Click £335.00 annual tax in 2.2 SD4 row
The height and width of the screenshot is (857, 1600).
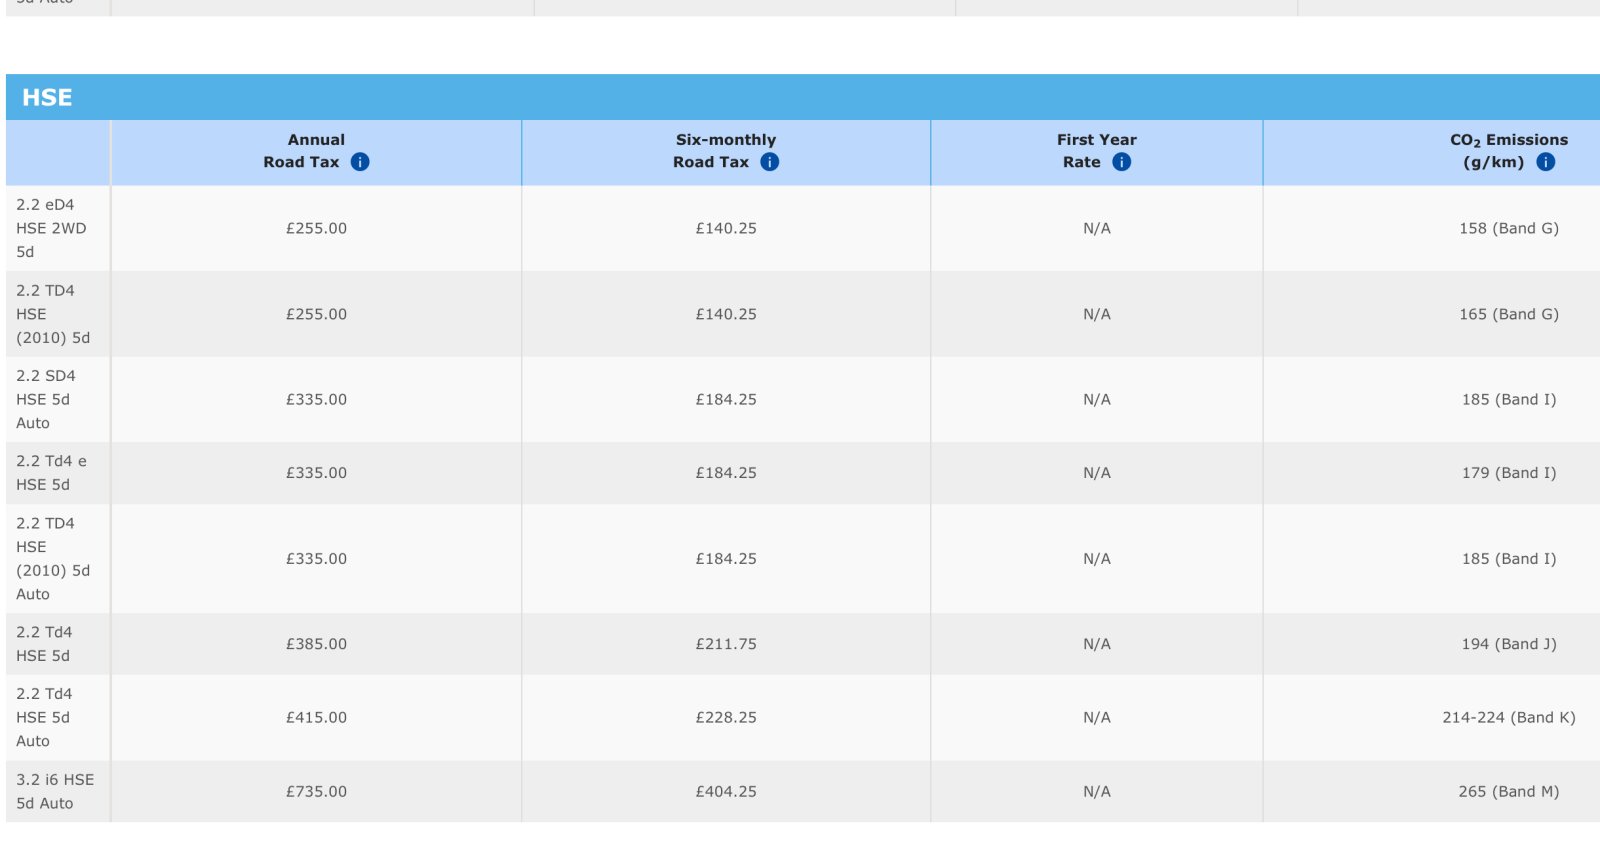pos(316,399)
